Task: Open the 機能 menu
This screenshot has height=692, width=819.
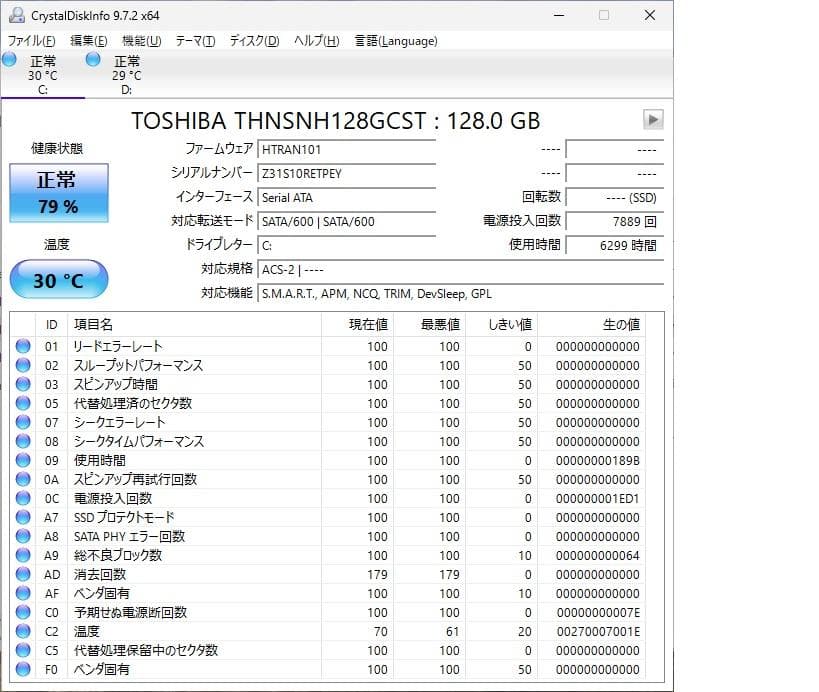Action: click(x=141, y=41)
